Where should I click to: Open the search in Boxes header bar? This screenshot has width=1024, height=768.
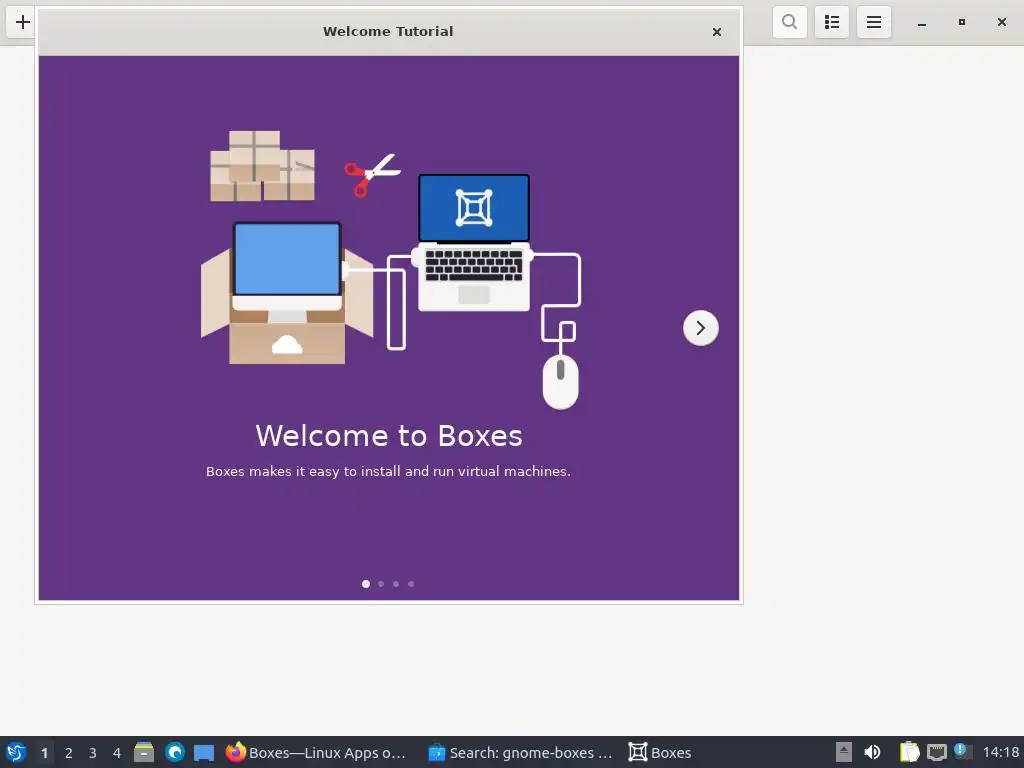pos(790,22)
